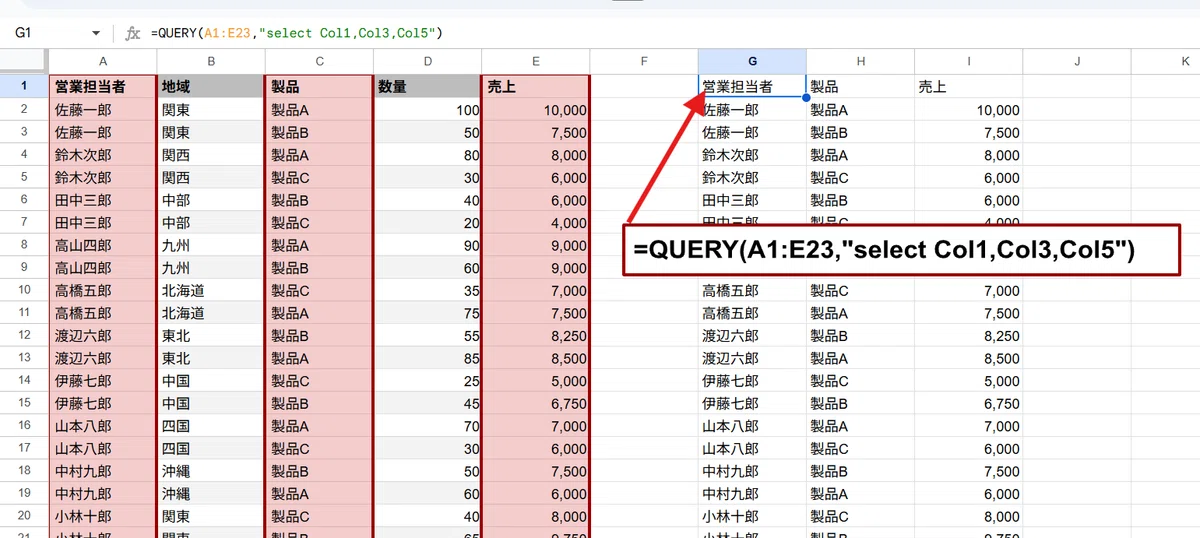
Task: Click 中部 in row 6
Action: (211, 200)
